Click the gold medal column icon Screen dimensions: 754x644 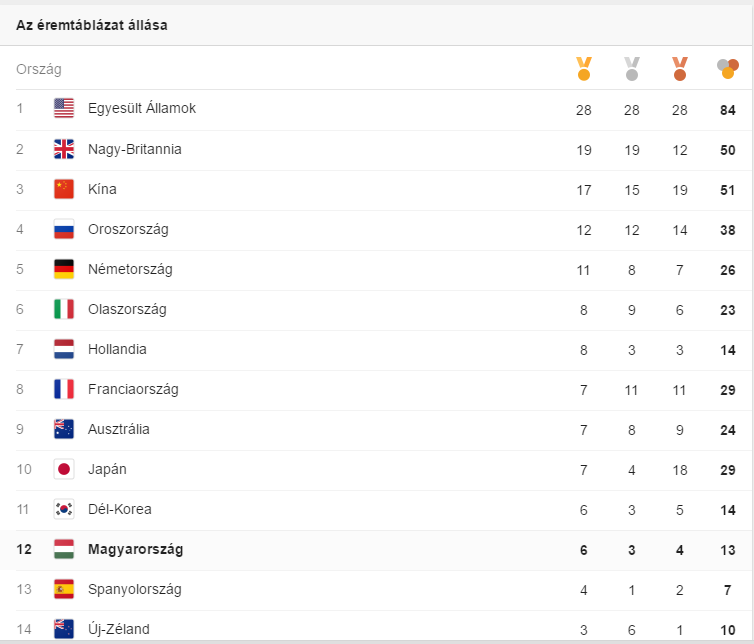pyautogui.click(x=584, y=69)
